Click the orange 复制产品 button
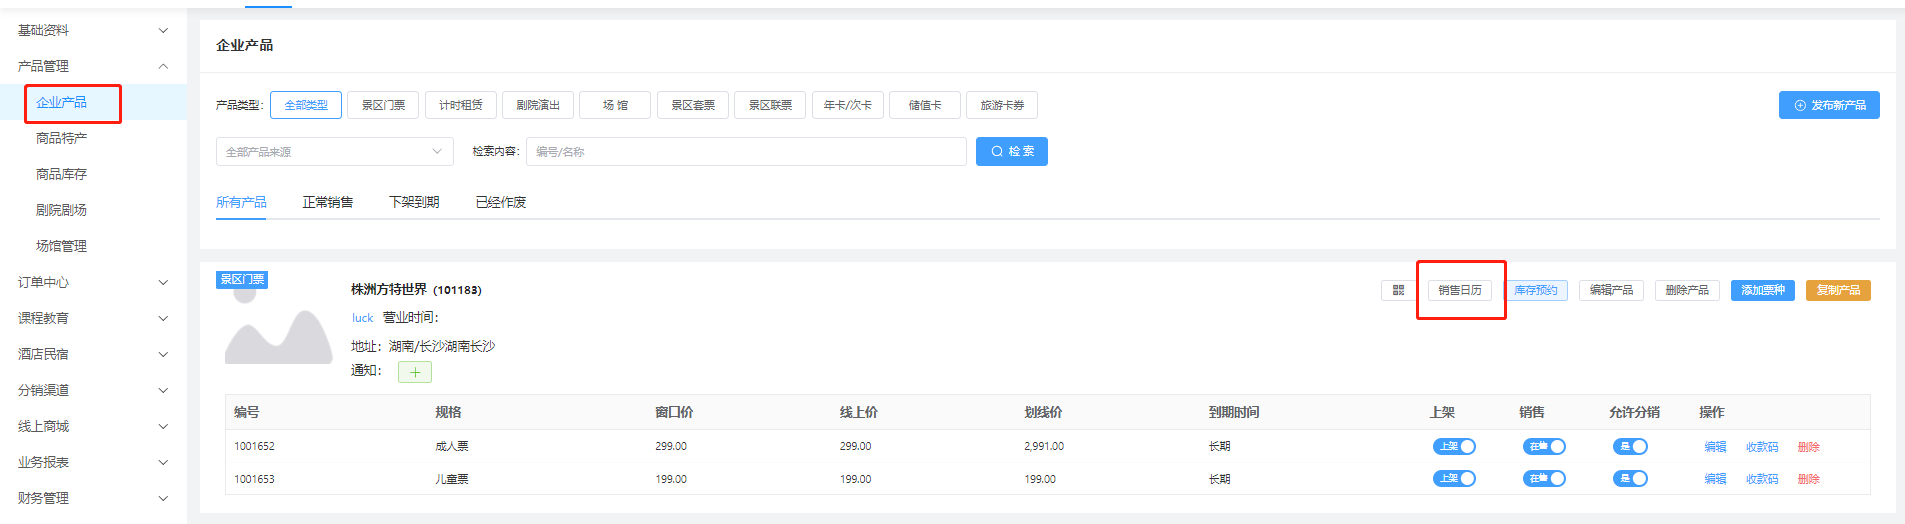The image size is (1905, 524). [x=1837, y=290]
